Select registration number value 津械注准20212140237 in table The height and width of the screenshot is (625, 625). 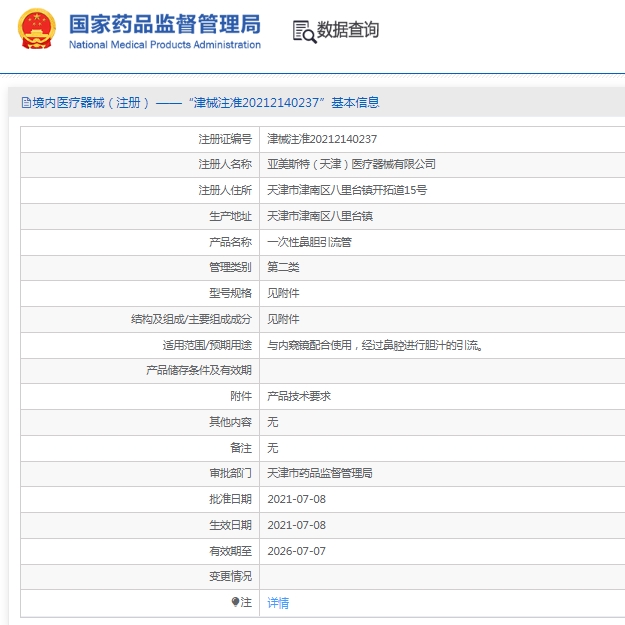pyautogui.click(x=322, y=139)
